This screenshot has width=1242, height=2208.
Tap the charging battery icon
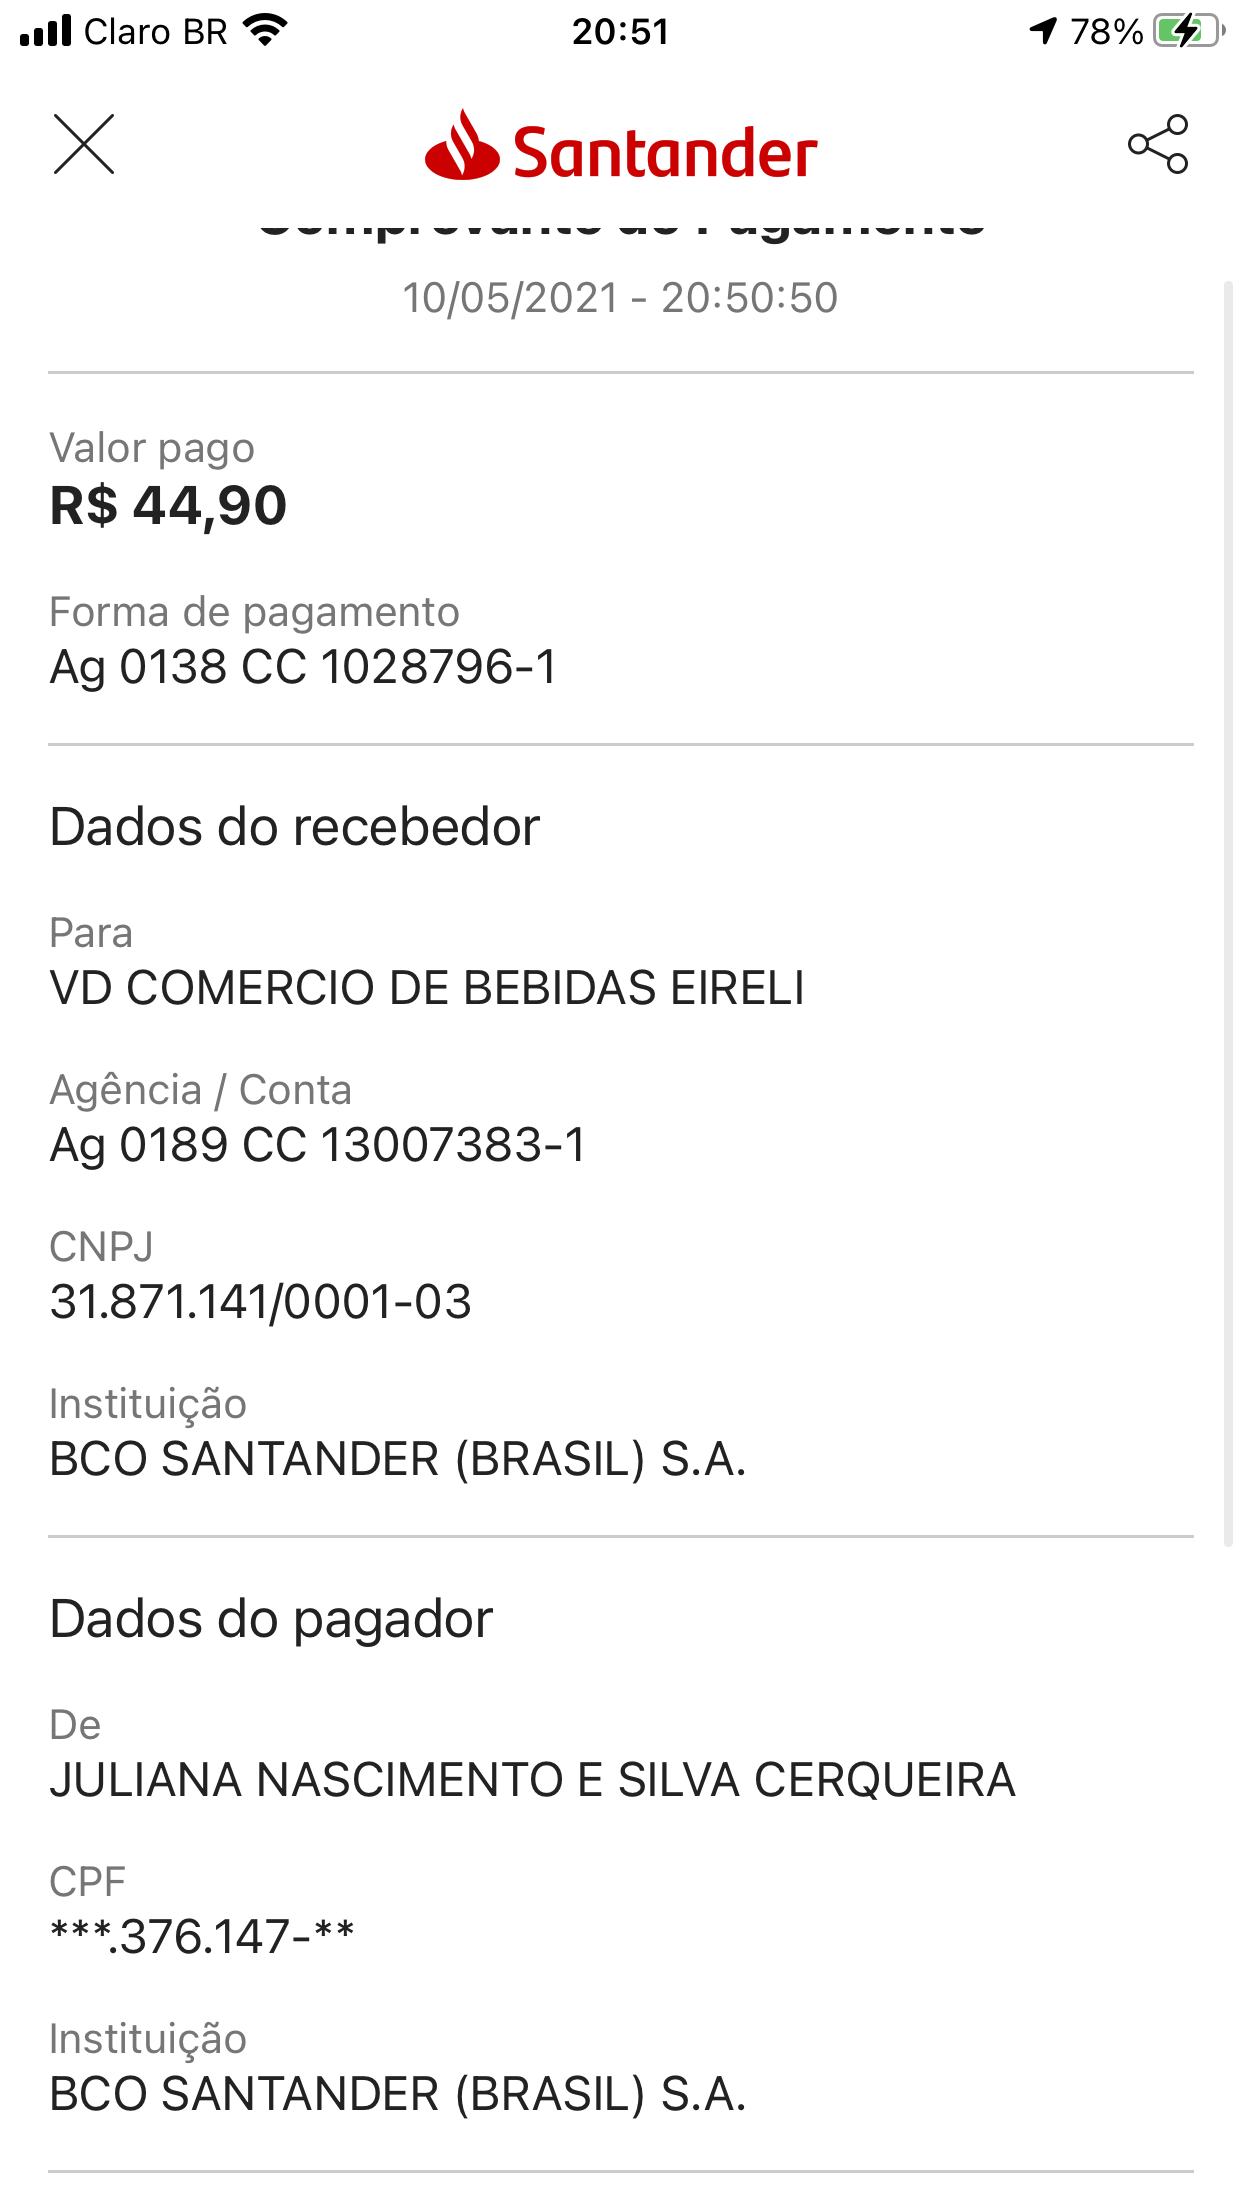pos(1187,31)
